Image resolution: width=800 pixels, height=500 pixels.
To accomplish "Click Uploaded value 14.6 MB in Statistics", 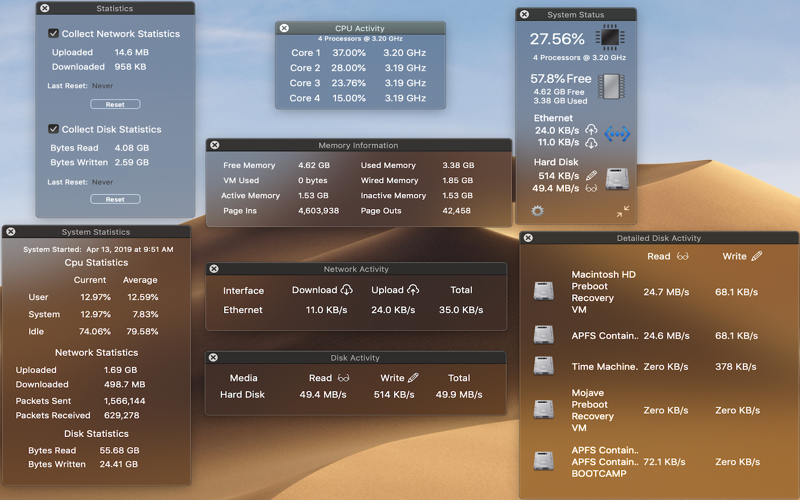I will point(132,52).
